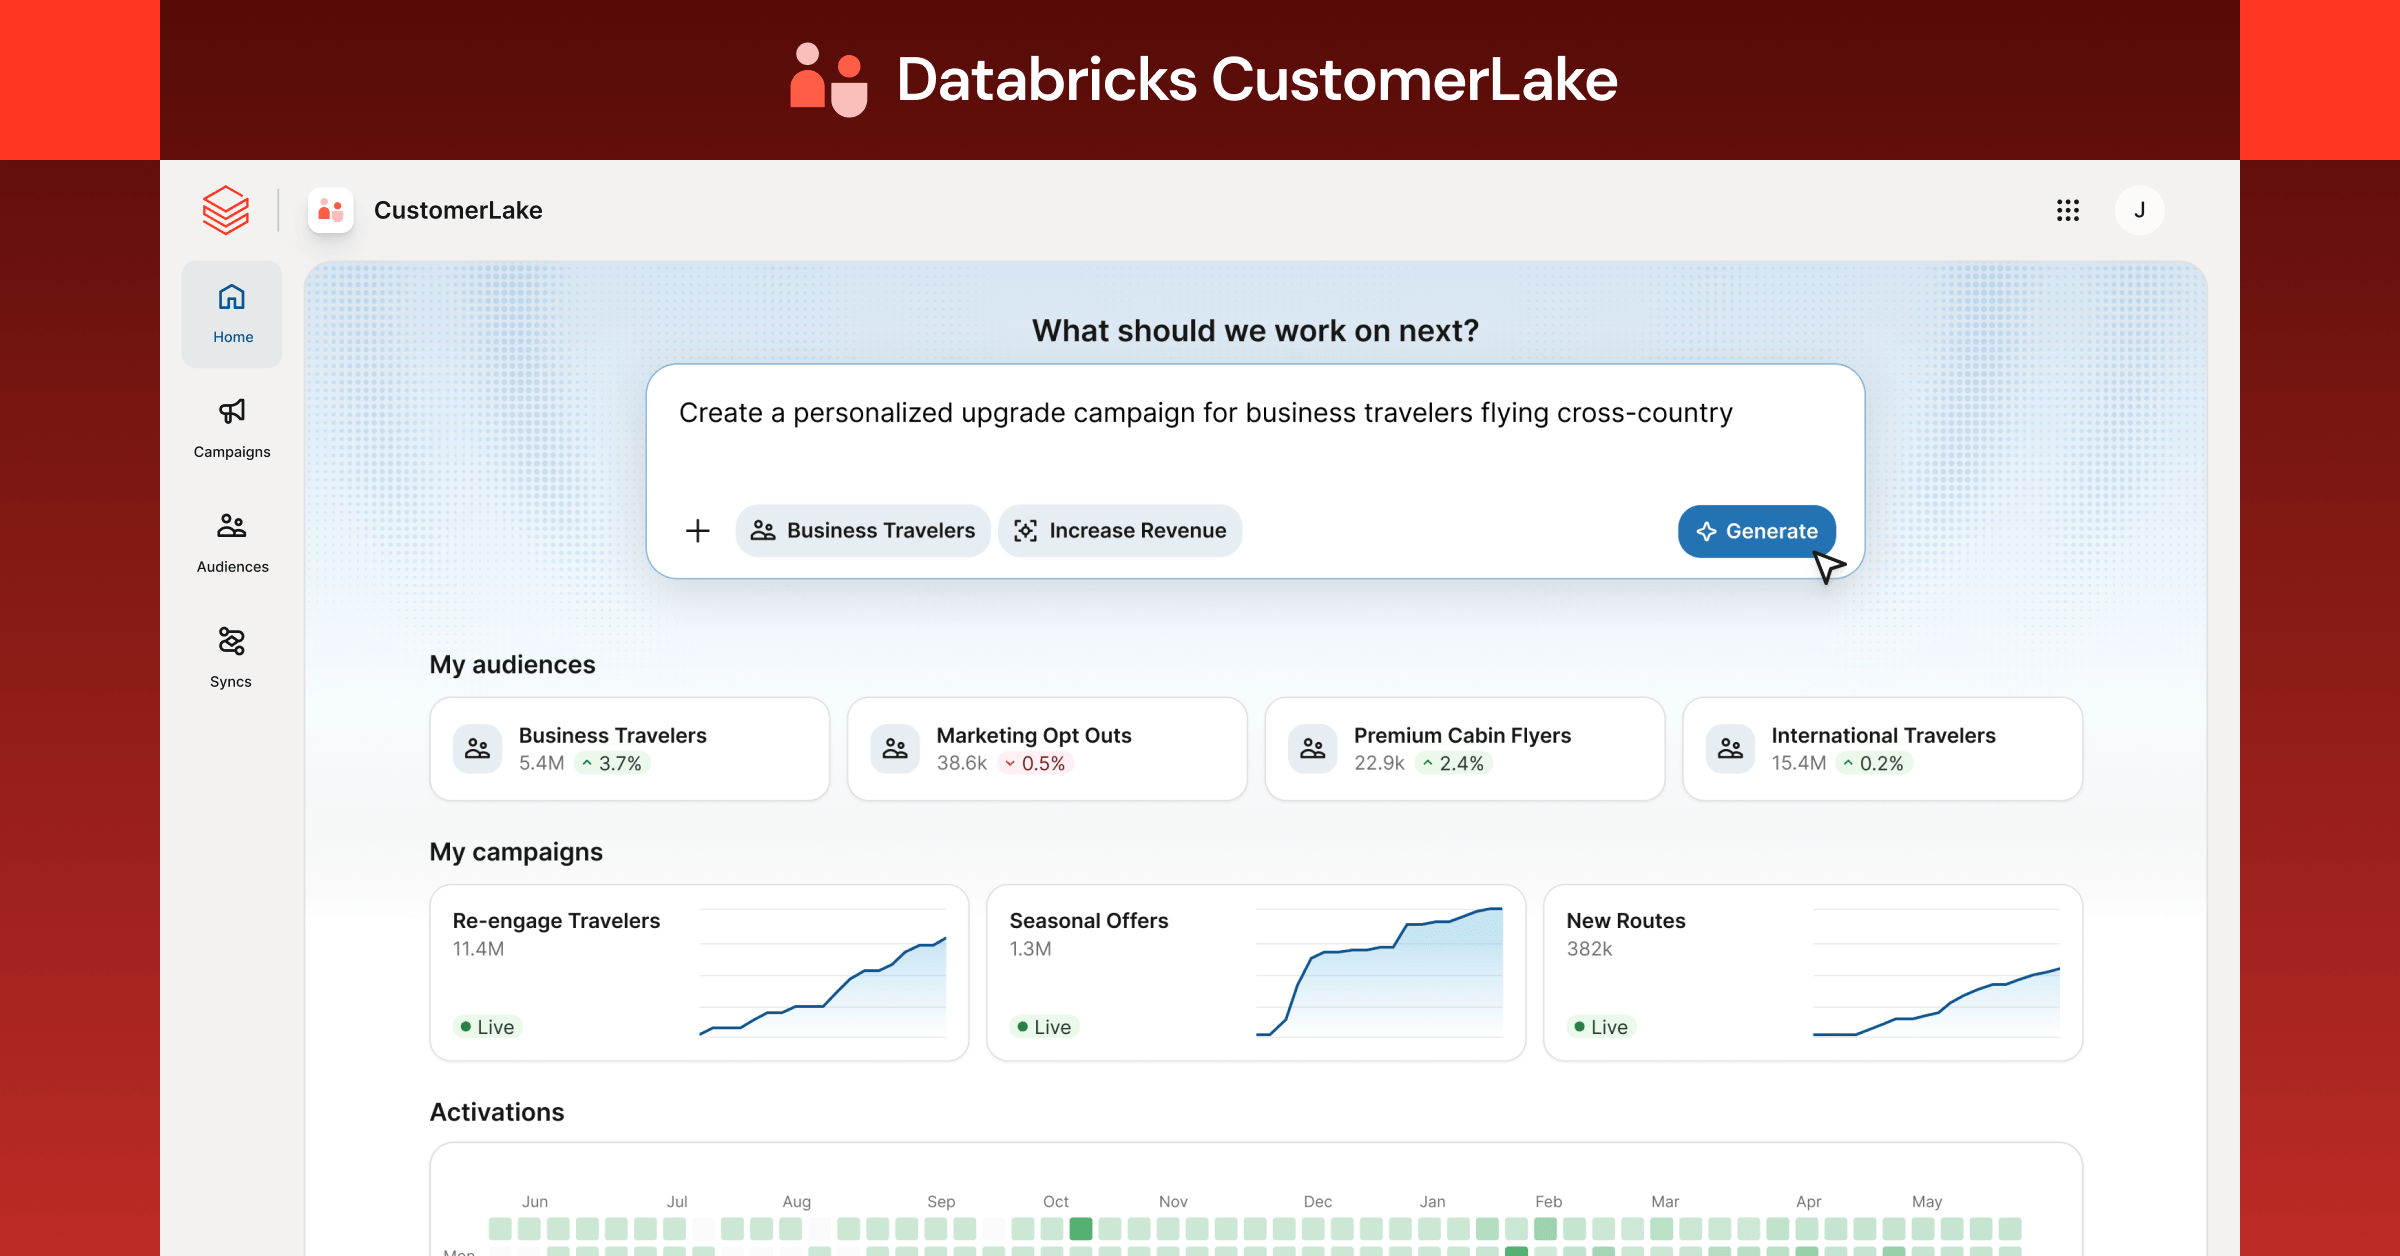2400x1256 pixels.
Task: Click the Generate button
Action: click(x=1757, y=531)
